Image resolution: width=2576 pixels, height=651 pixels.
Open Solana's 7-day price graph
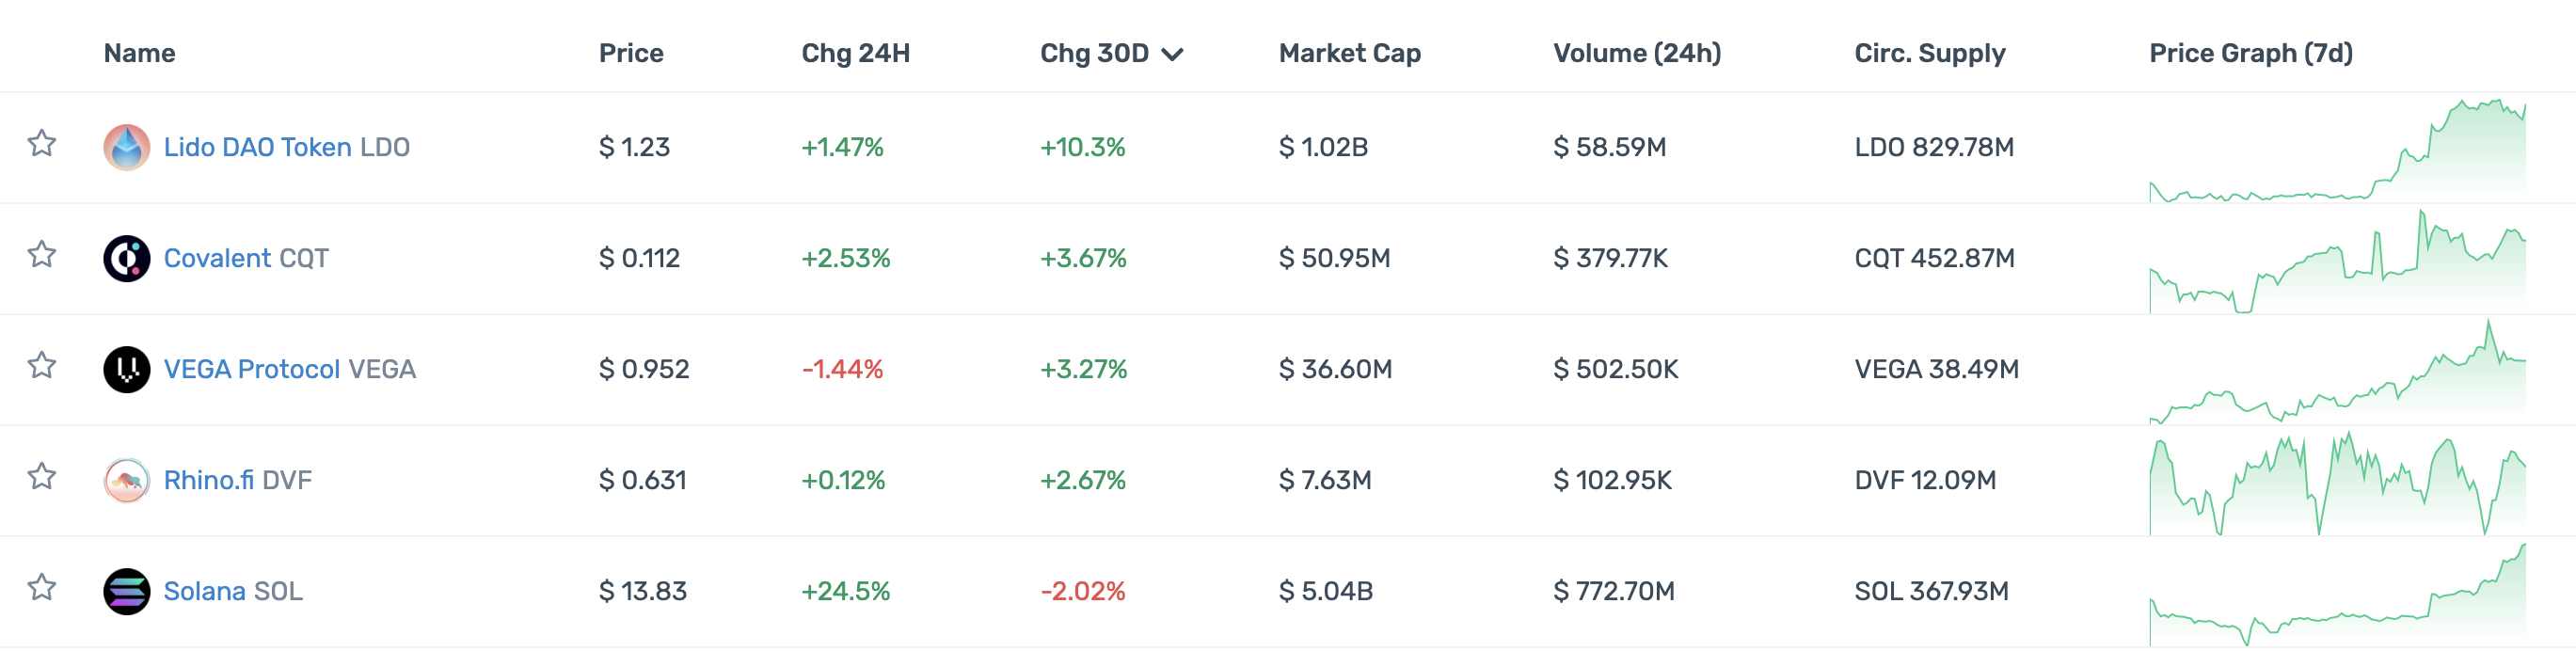[x=2337, y=596]
